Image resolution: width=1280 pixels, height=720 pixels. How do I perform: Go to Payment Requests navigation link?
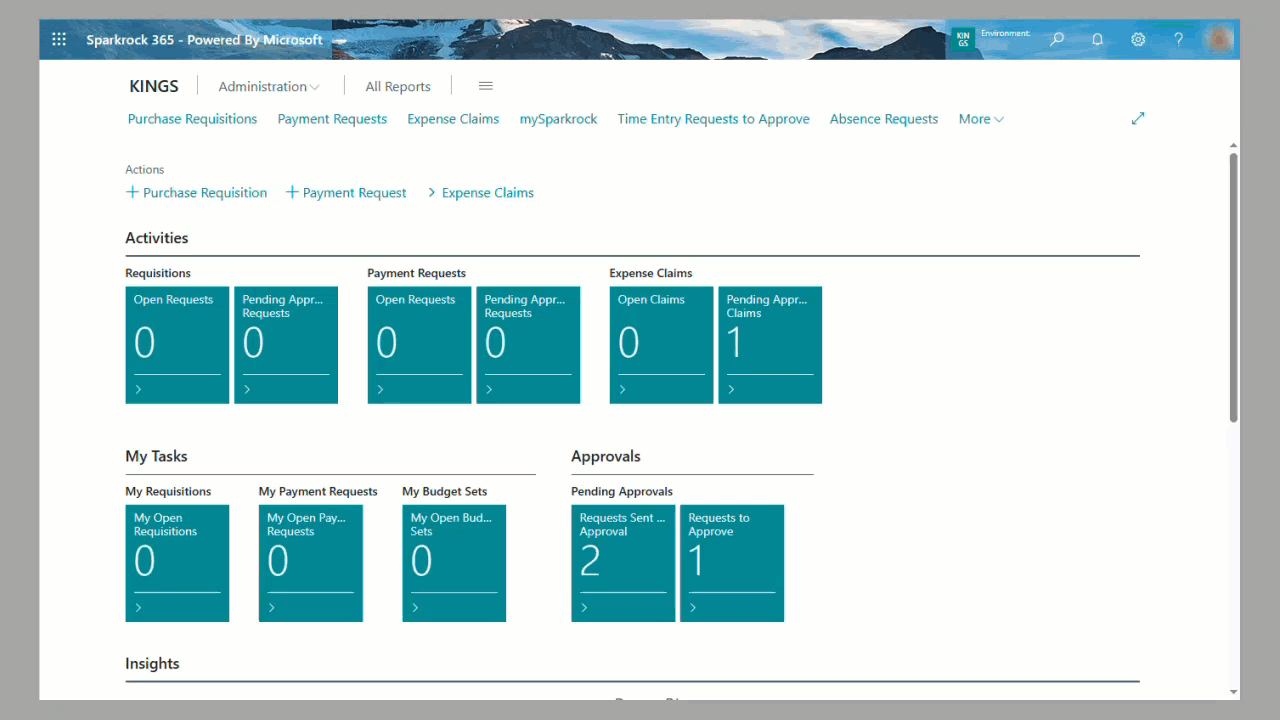pyautogui.click(x=332, y=118)
